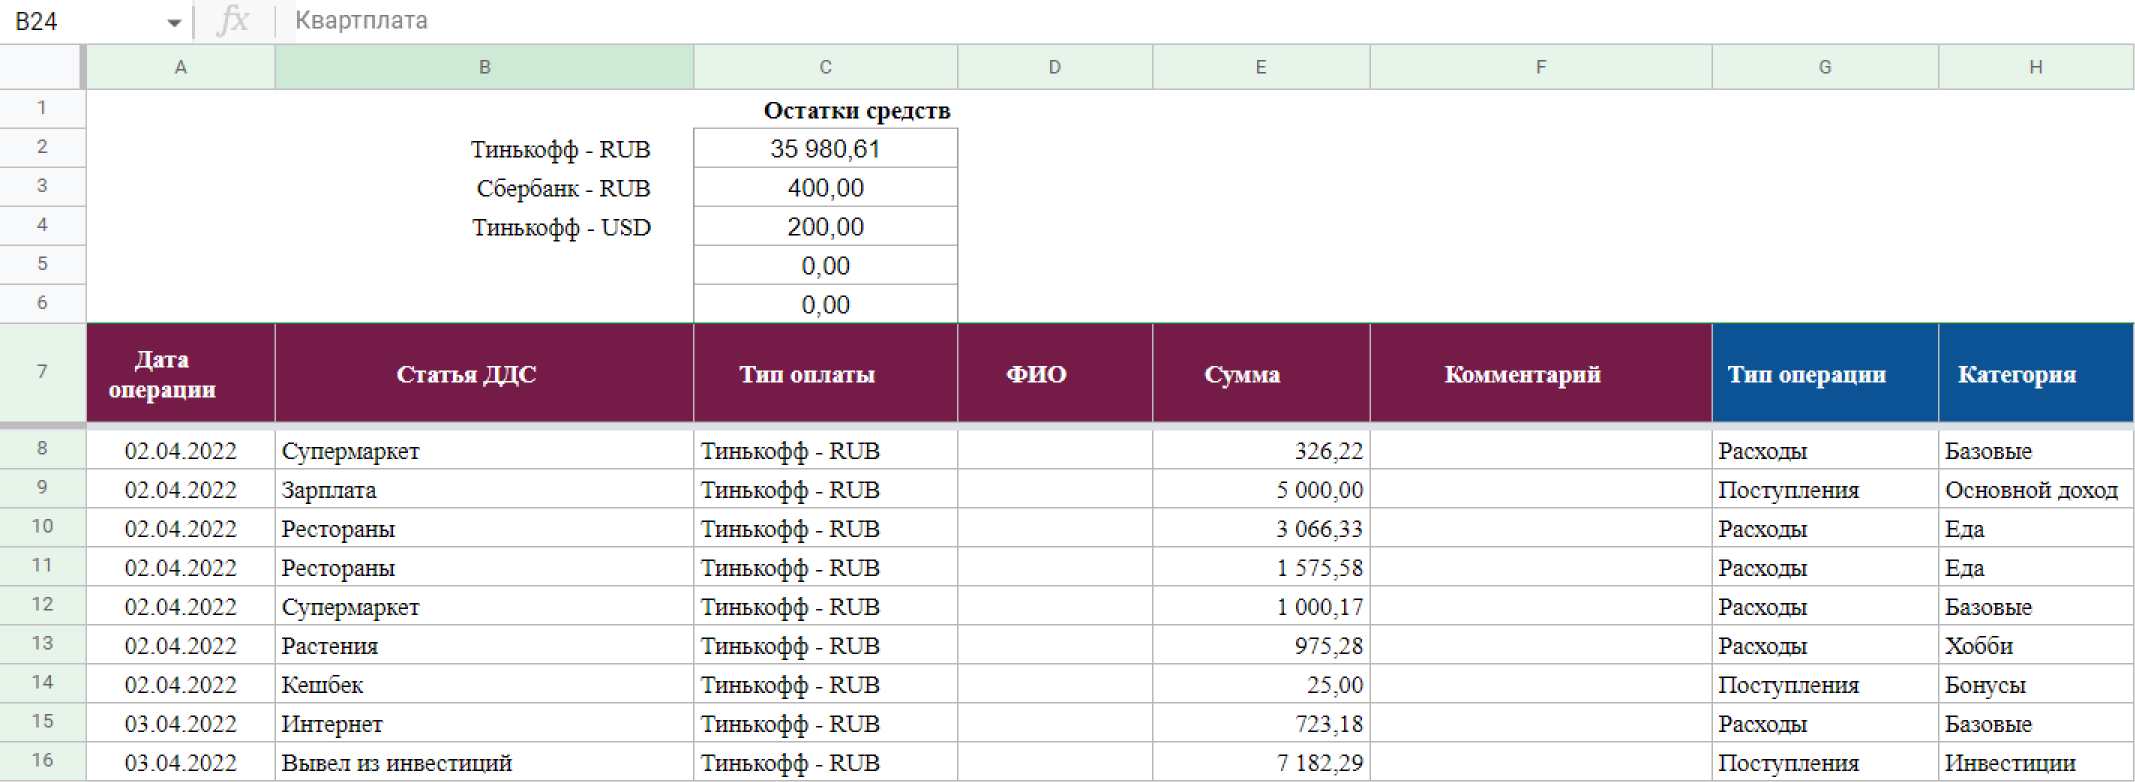
Task: Select row 16 header
Action: (x=42, y=761)
